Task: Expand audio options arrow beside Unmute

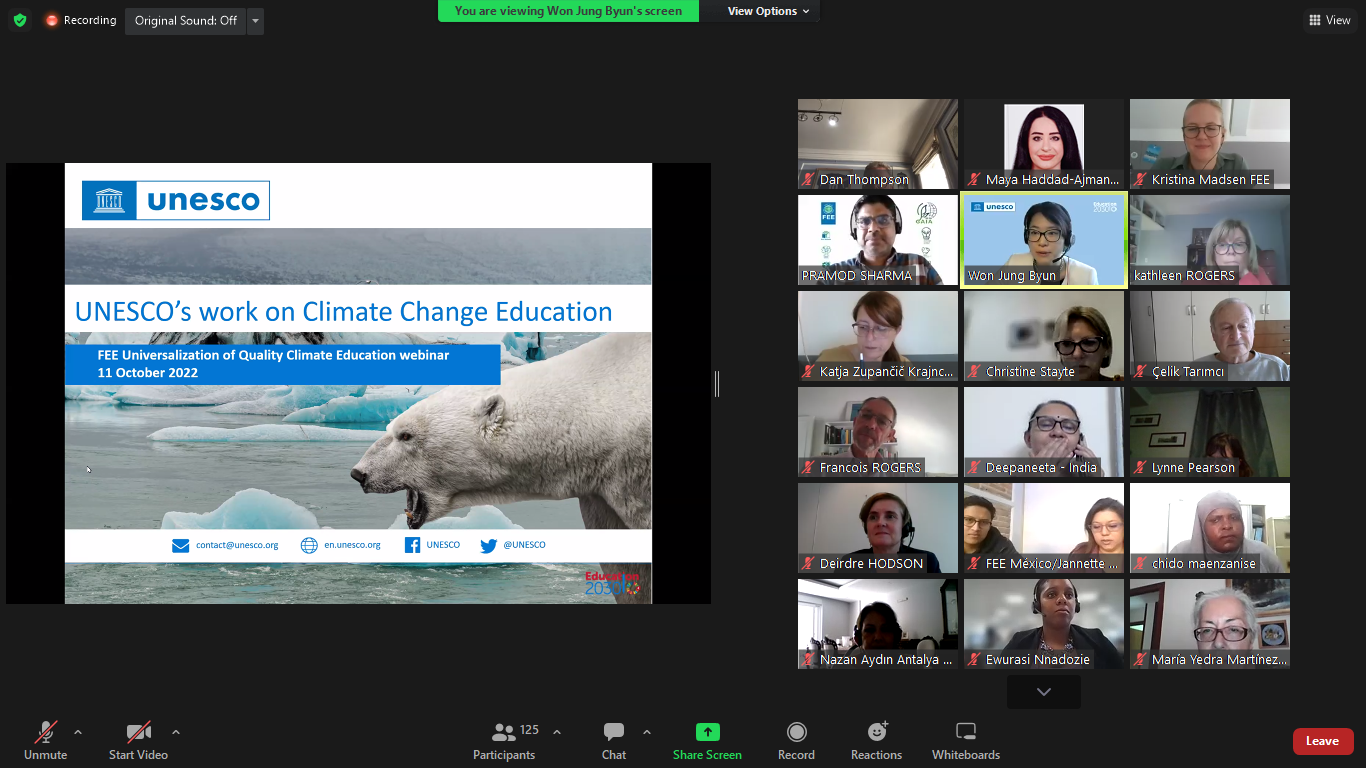Action: (78, 732)
